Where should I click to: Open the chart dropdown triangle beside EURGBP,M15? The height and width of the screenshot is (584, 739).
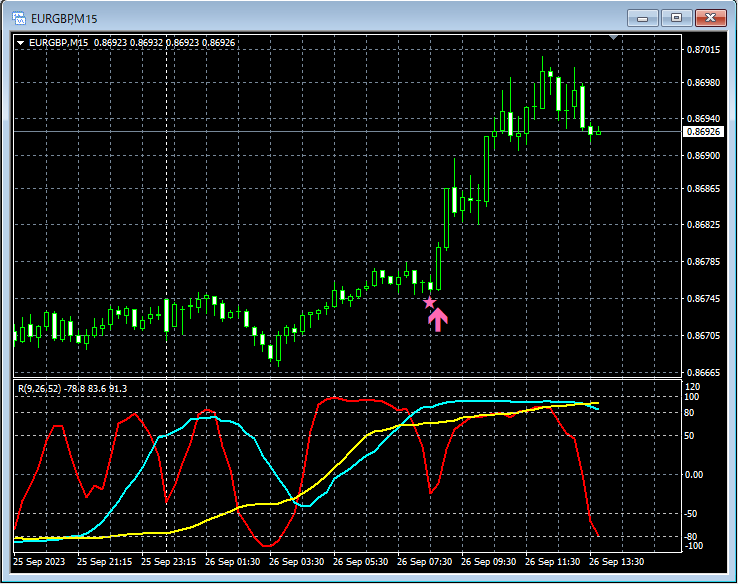[x=20, y=43]
